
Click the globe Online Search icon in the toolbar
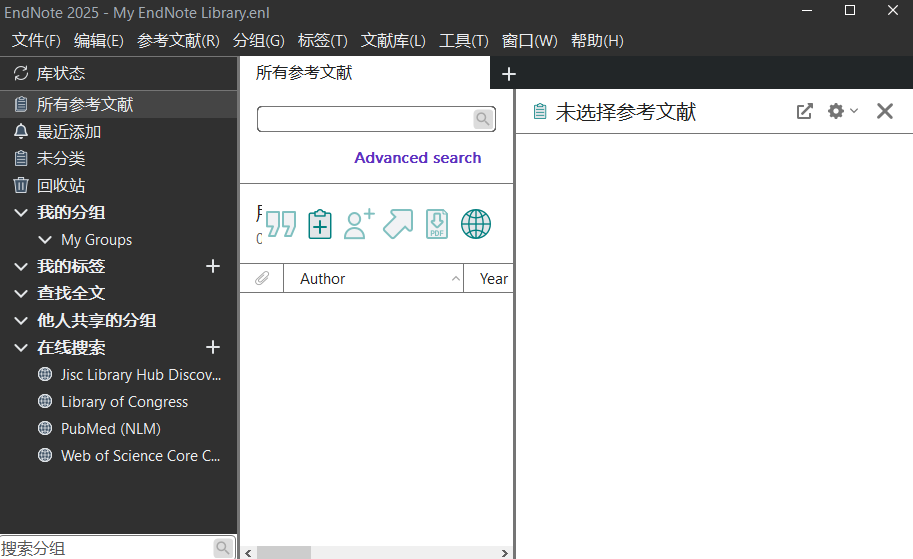[x=476, y=224]
